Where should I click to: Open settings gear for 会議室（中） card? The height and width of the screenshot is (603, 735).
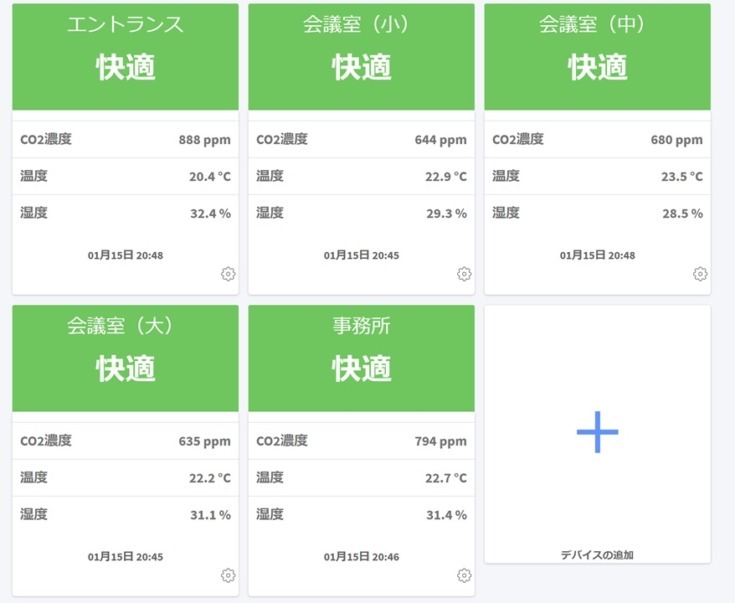(x=700, y=274)
